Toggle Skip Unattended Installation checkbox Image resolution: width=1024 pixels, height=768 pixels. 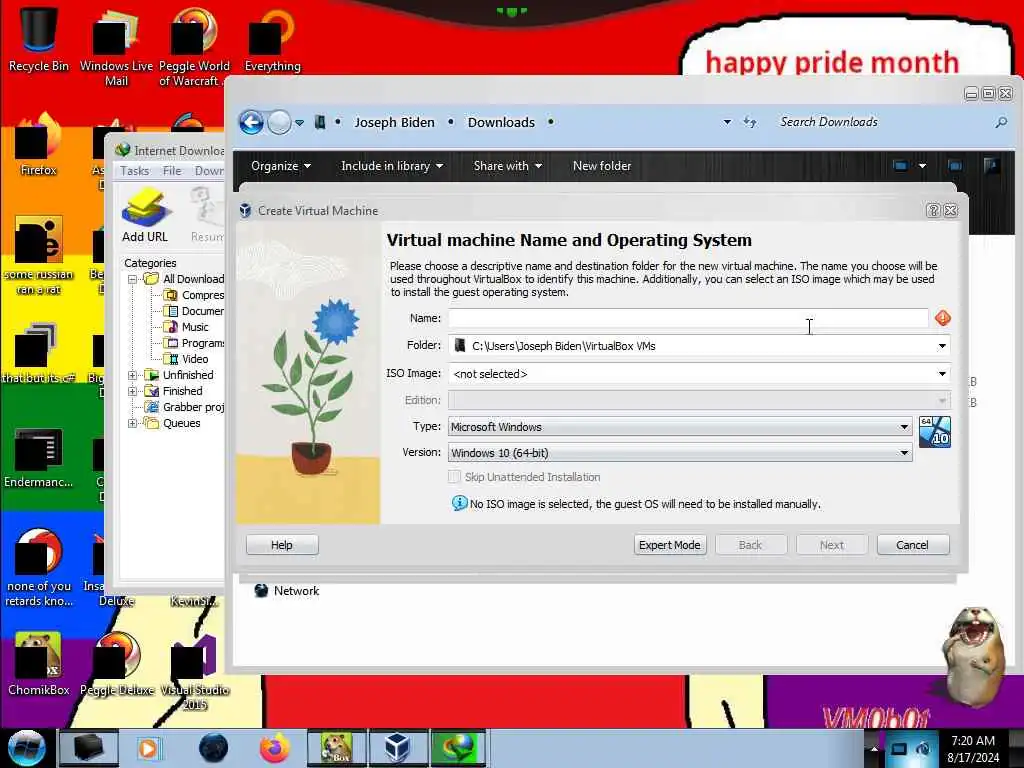(455, 477)
